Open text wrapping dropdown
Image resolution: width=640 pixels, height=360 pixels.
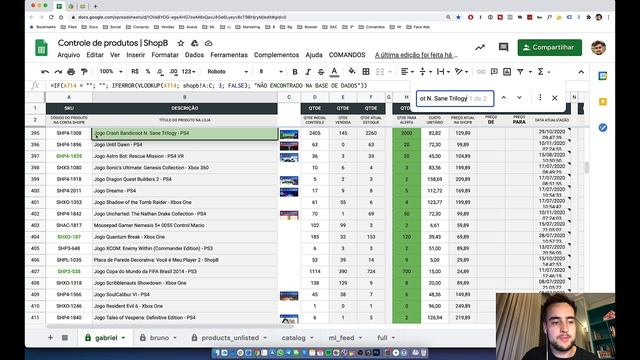coord(443,72)
